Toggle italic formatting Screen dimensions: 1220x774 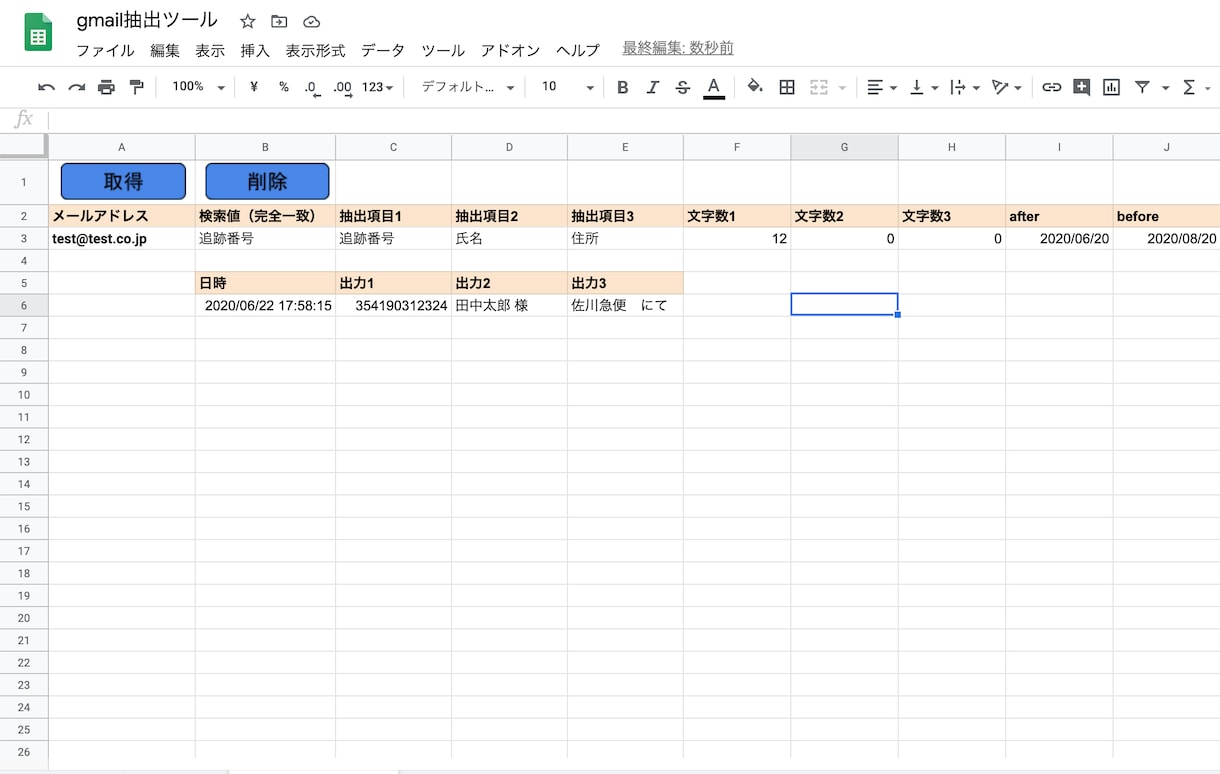pyautogui.click(x=653, y=88)
